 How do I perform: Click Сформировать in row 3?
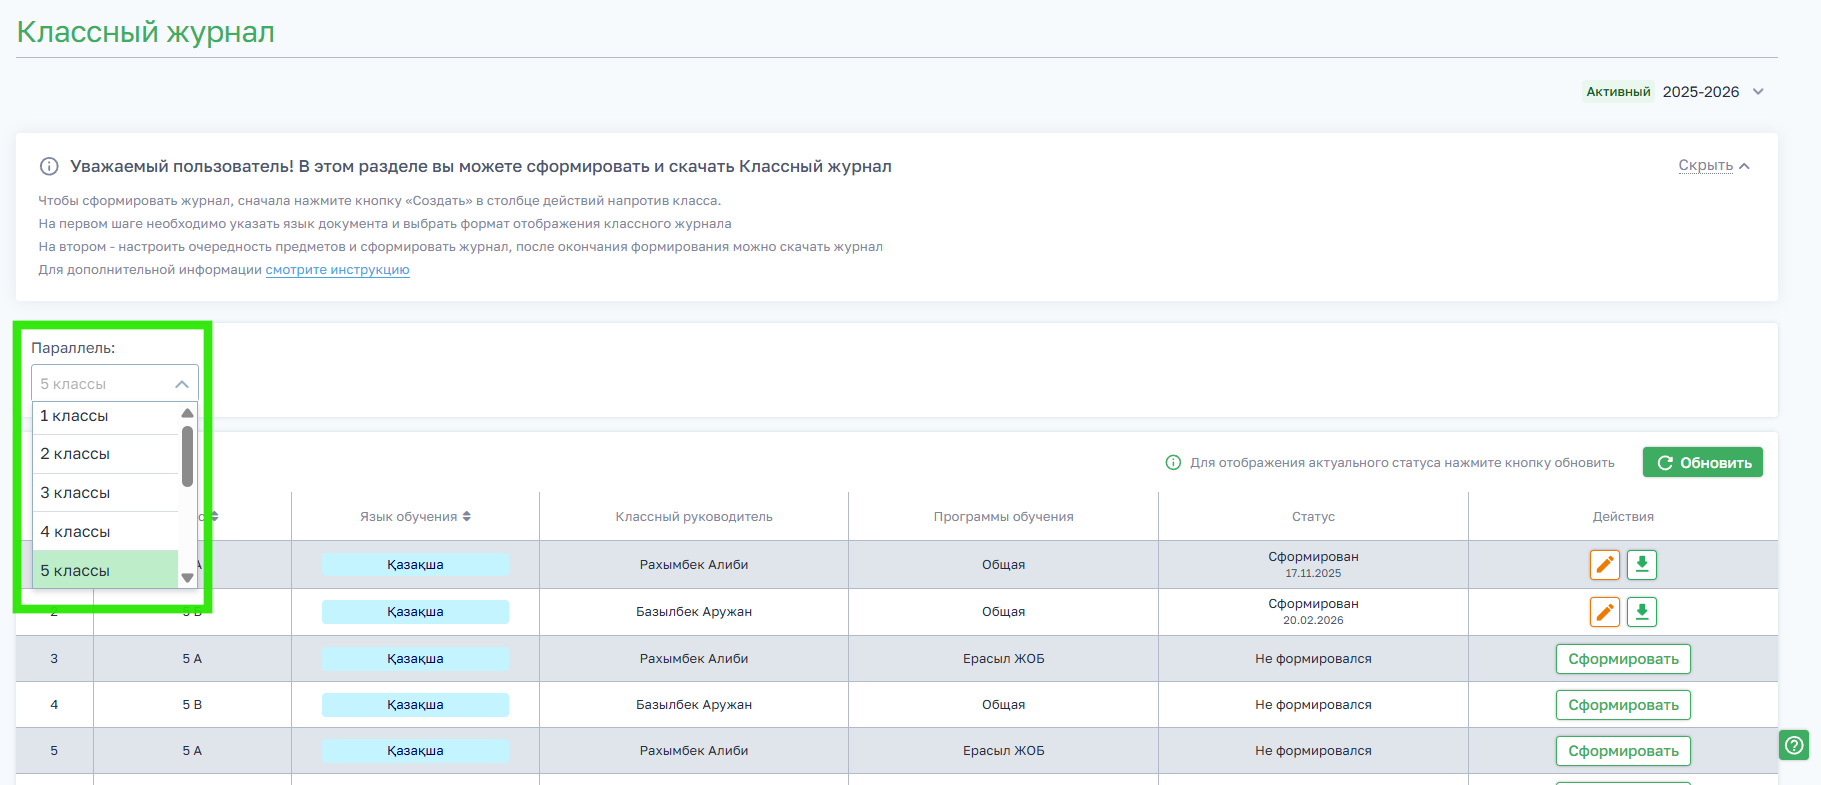click(1623, 659)
